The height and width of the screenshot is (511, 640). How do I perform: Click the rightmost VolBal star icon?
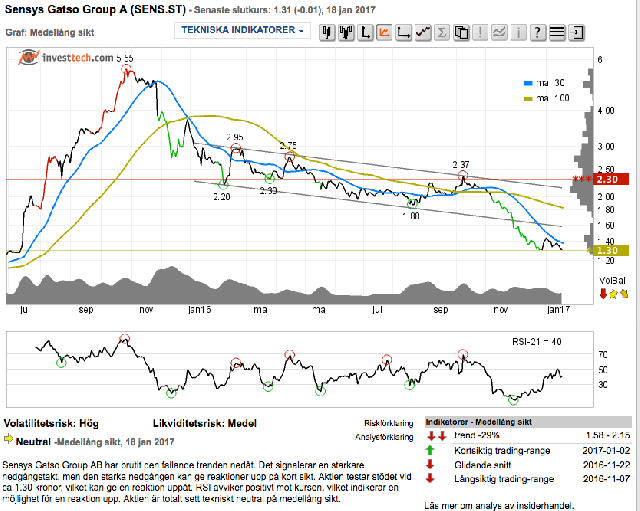(x=624, y=293)
